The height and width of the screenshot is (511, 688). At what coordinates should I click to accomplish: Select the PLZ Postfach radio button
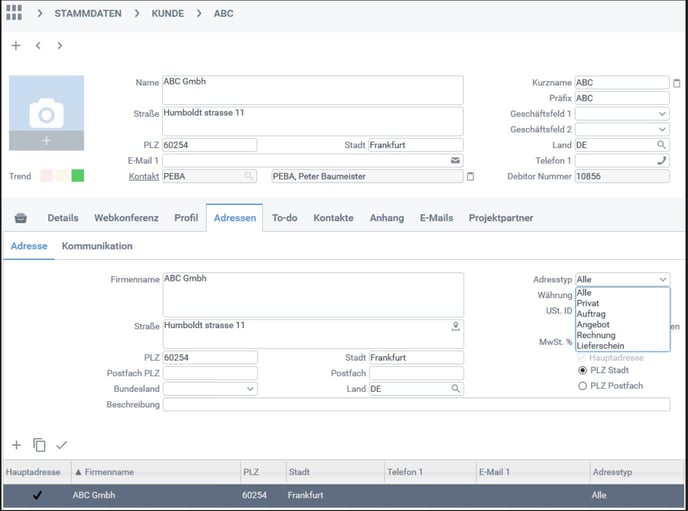pos(583,386)
